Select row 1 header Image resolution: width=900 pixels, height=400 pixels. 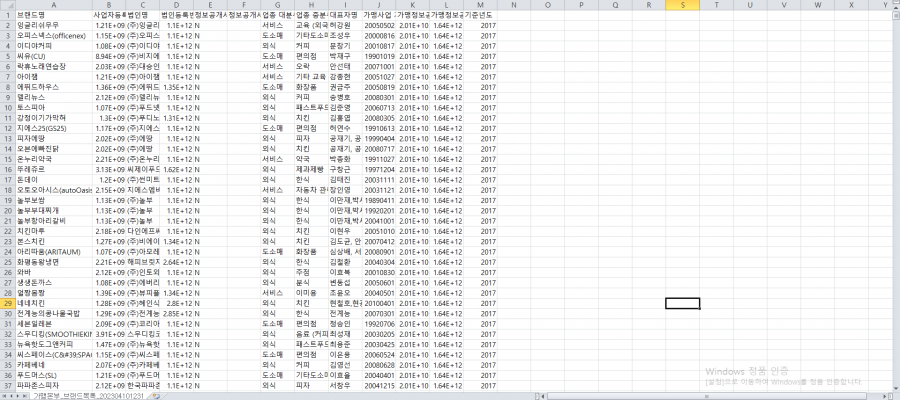click(7, 15)
